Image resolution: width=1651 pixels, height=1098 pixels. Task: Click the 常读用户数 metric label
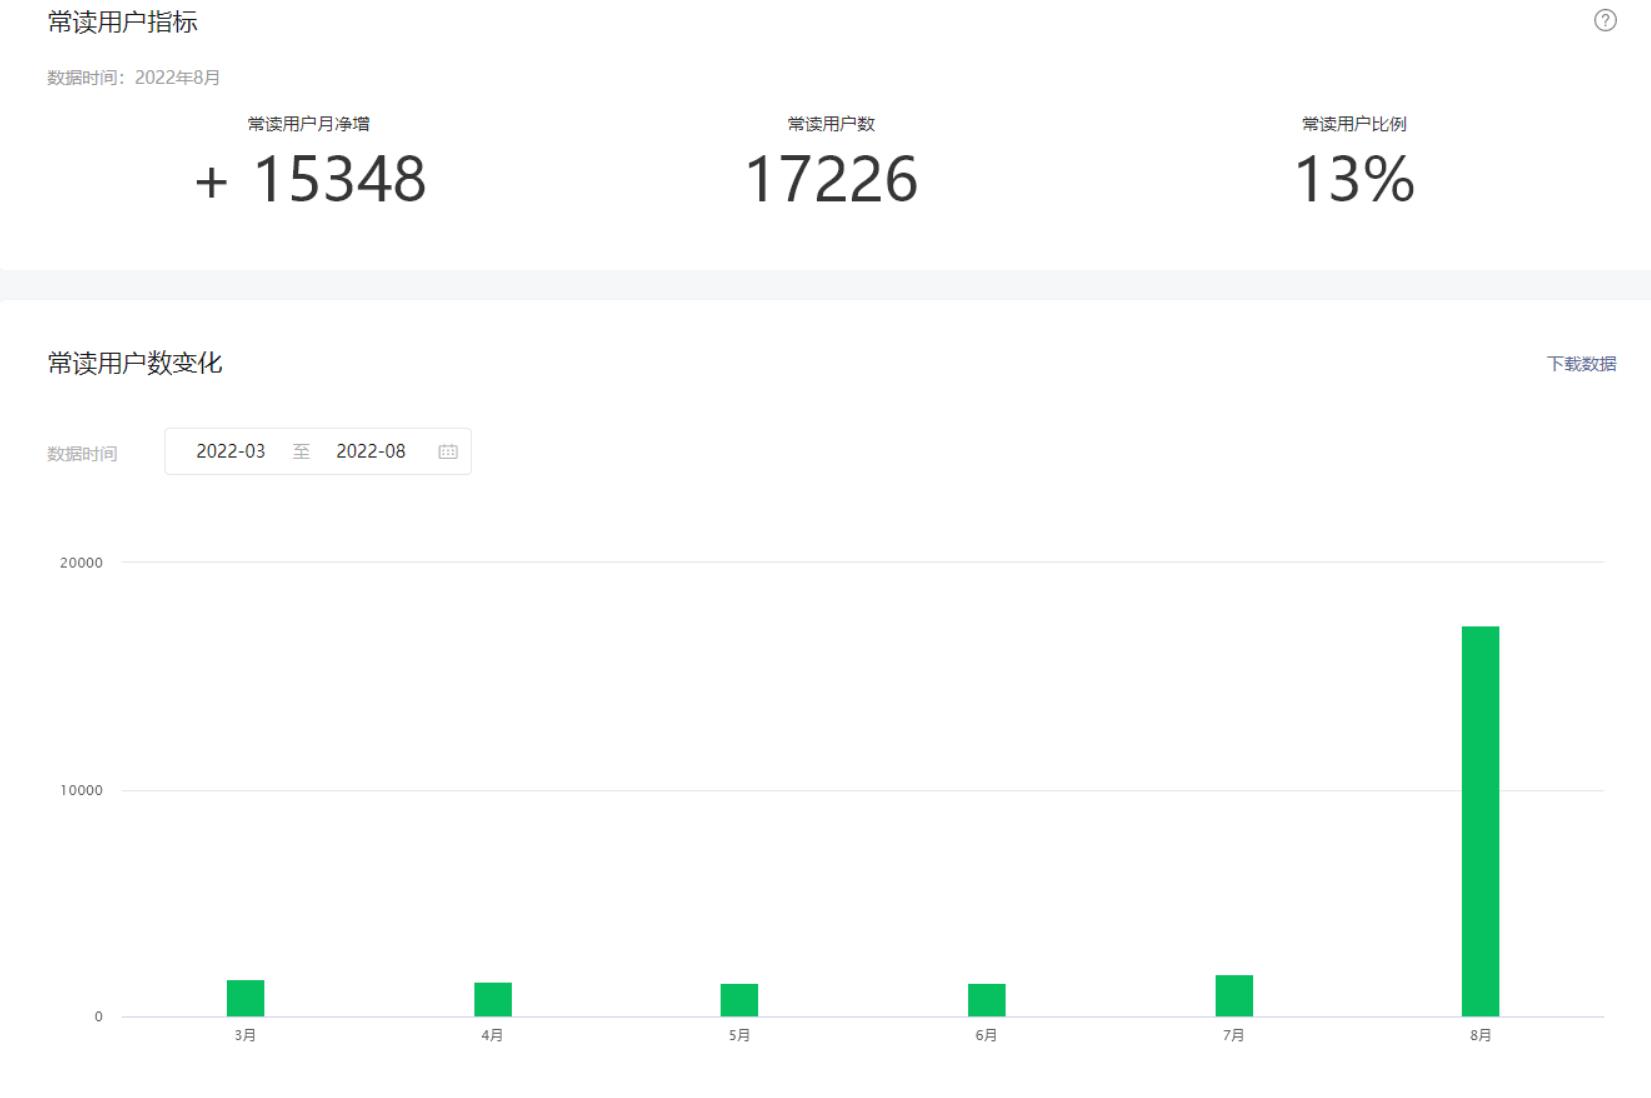[x=831, y=124]
